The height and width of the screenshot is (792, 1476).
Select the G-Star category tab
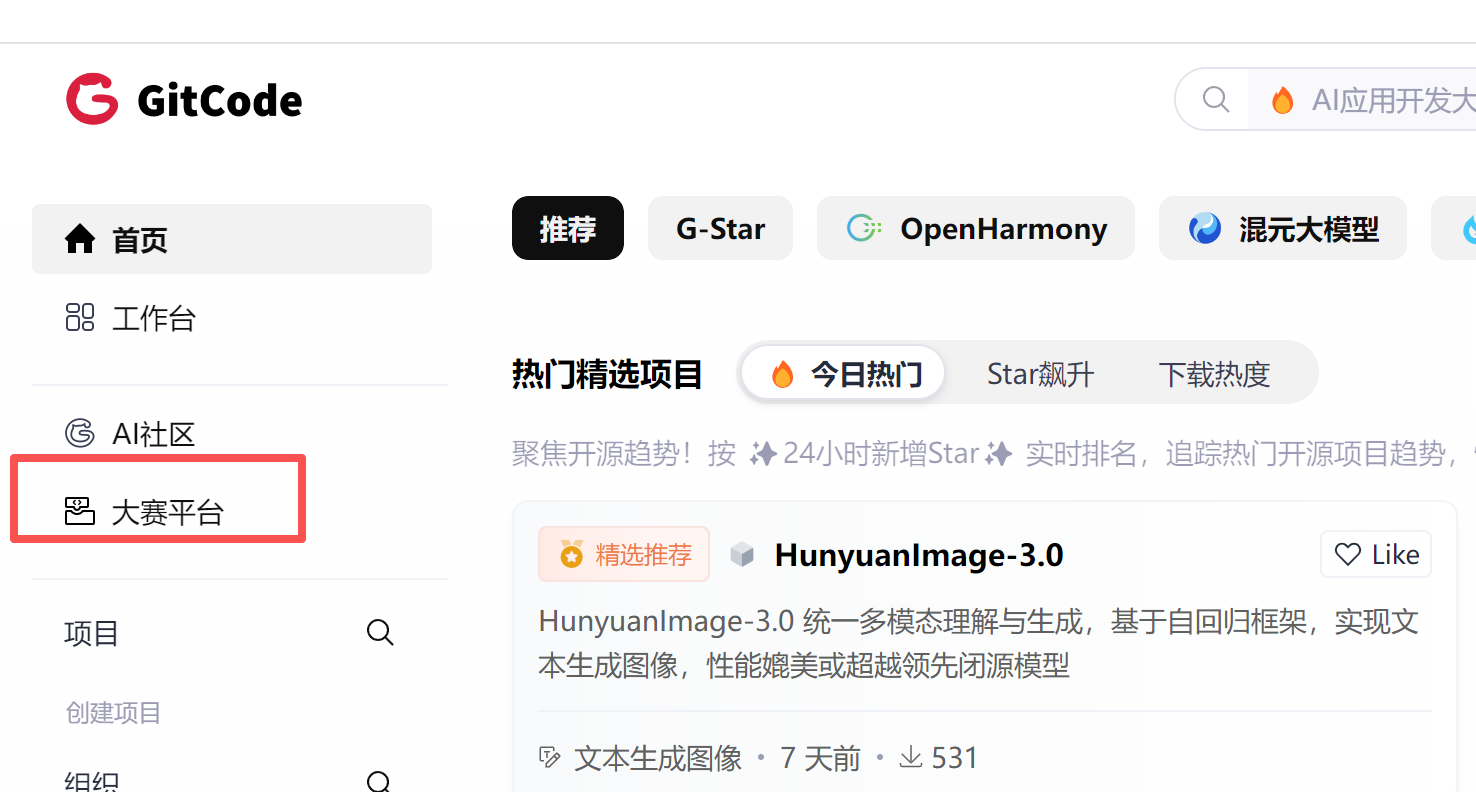(721, 228)
